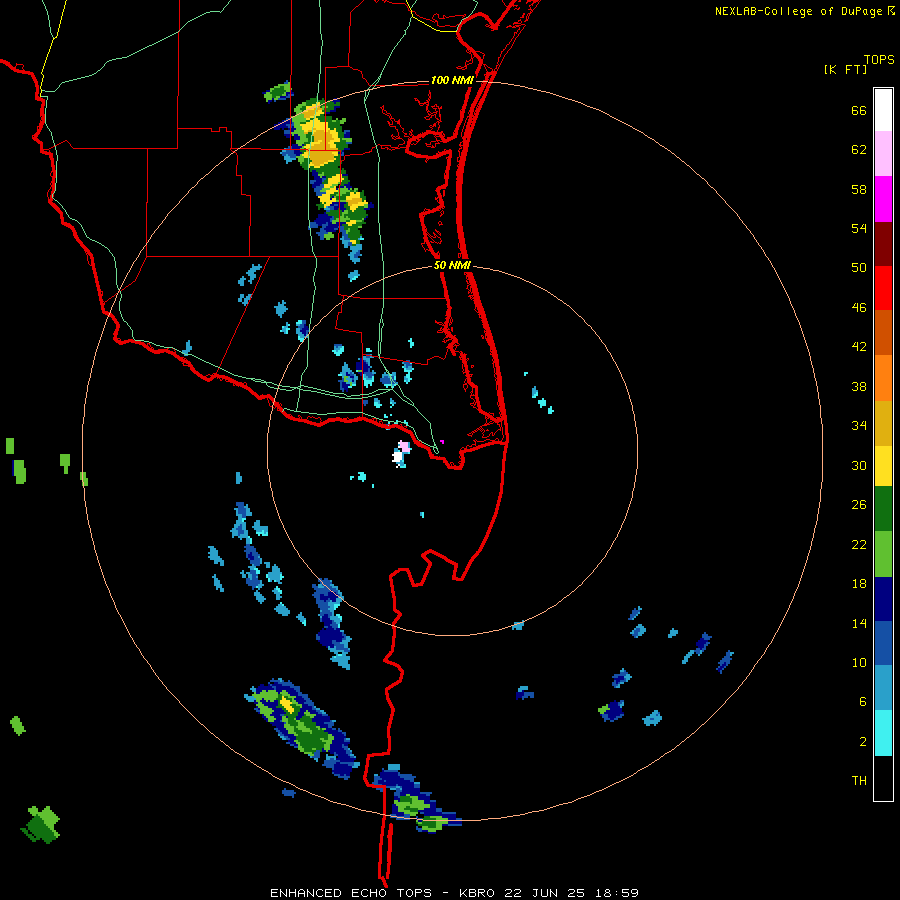
Task: Click the legend value 26
Action: pos(859,505)
